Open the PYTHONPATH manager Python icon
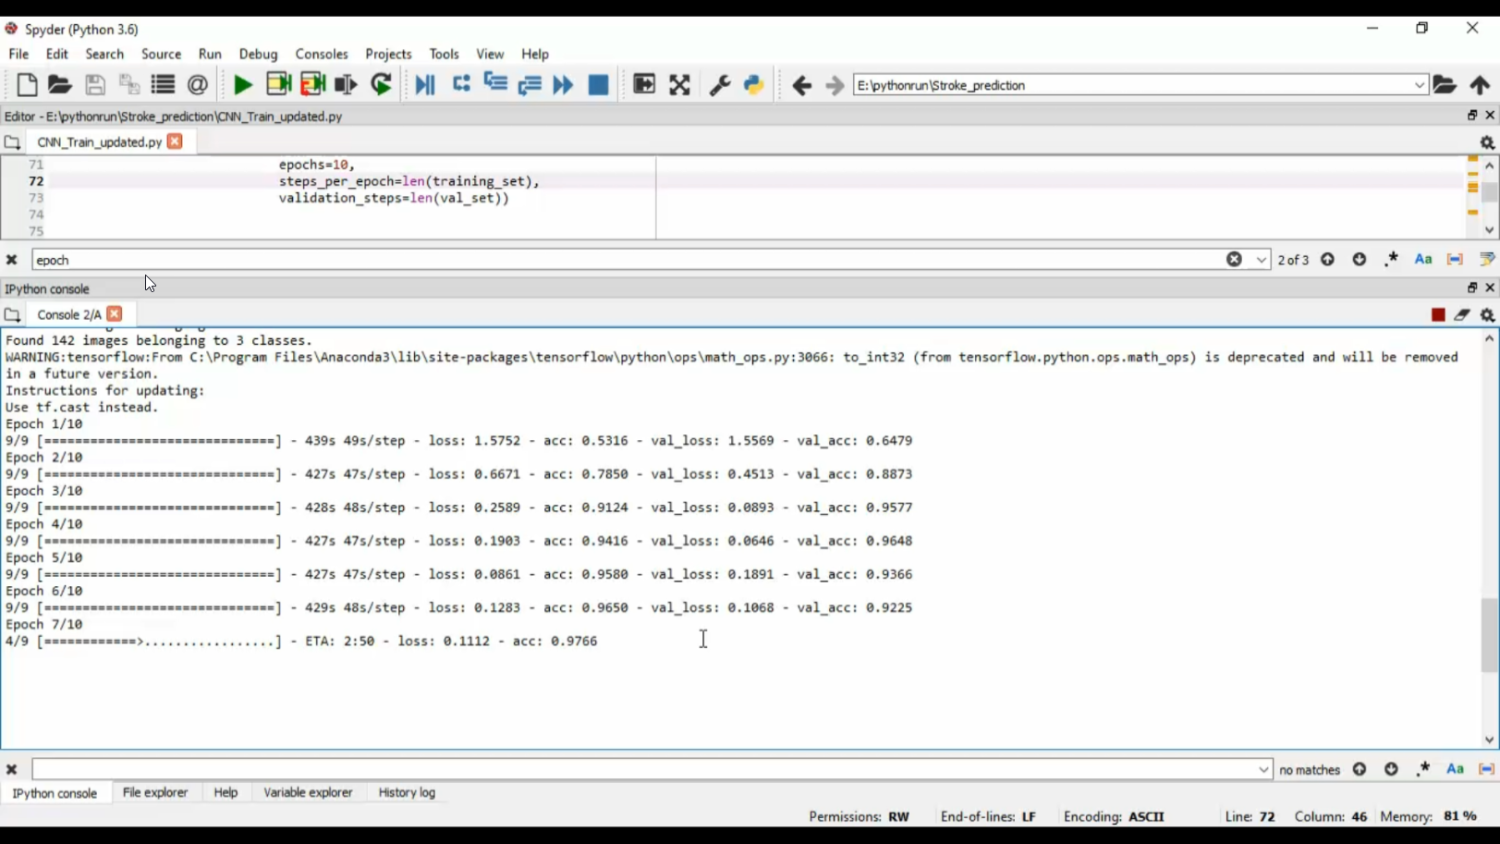This screenshot has height=844, width=1500. (754, 85)
